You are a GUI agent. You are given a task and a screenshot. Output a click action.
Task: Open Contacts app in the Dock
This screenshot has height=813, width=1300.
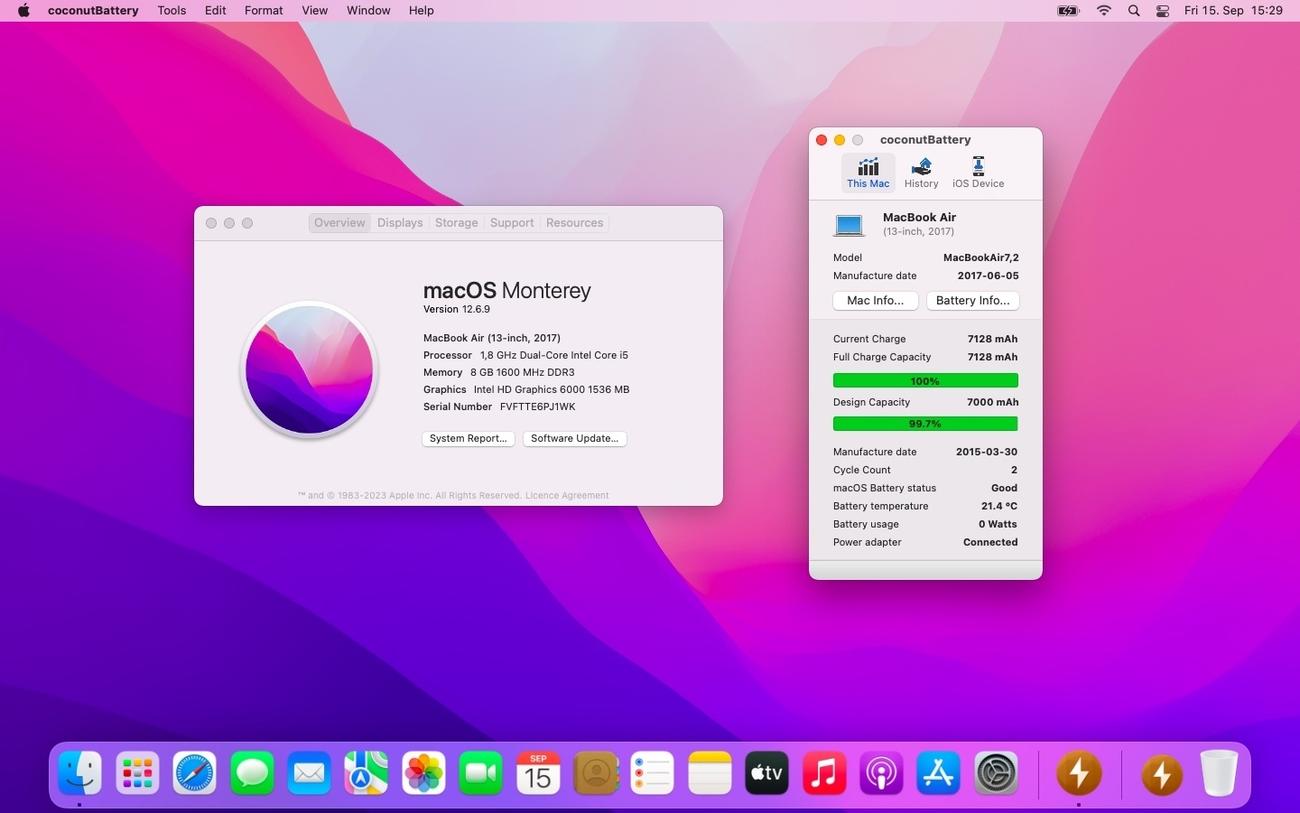596,773
